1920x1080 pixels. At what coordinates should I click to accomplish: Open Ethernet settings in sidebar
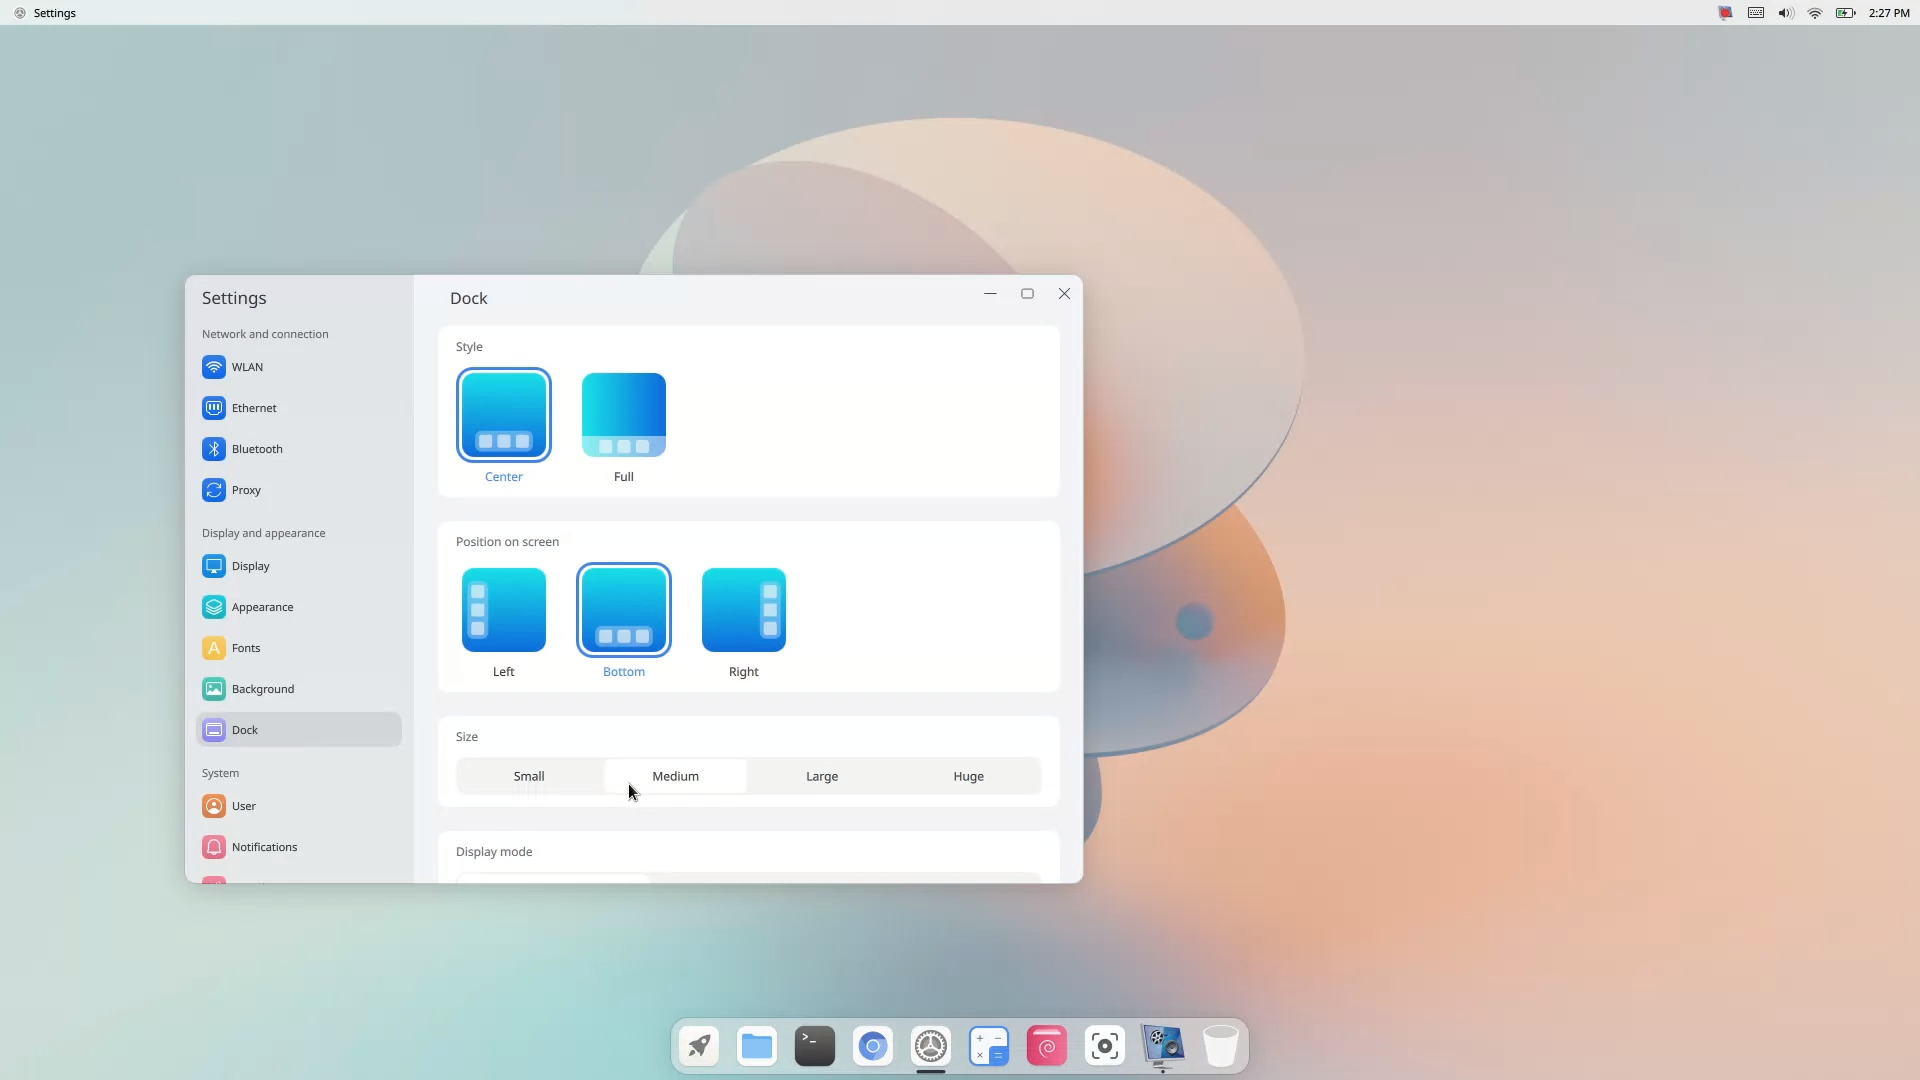pos(254,408)
